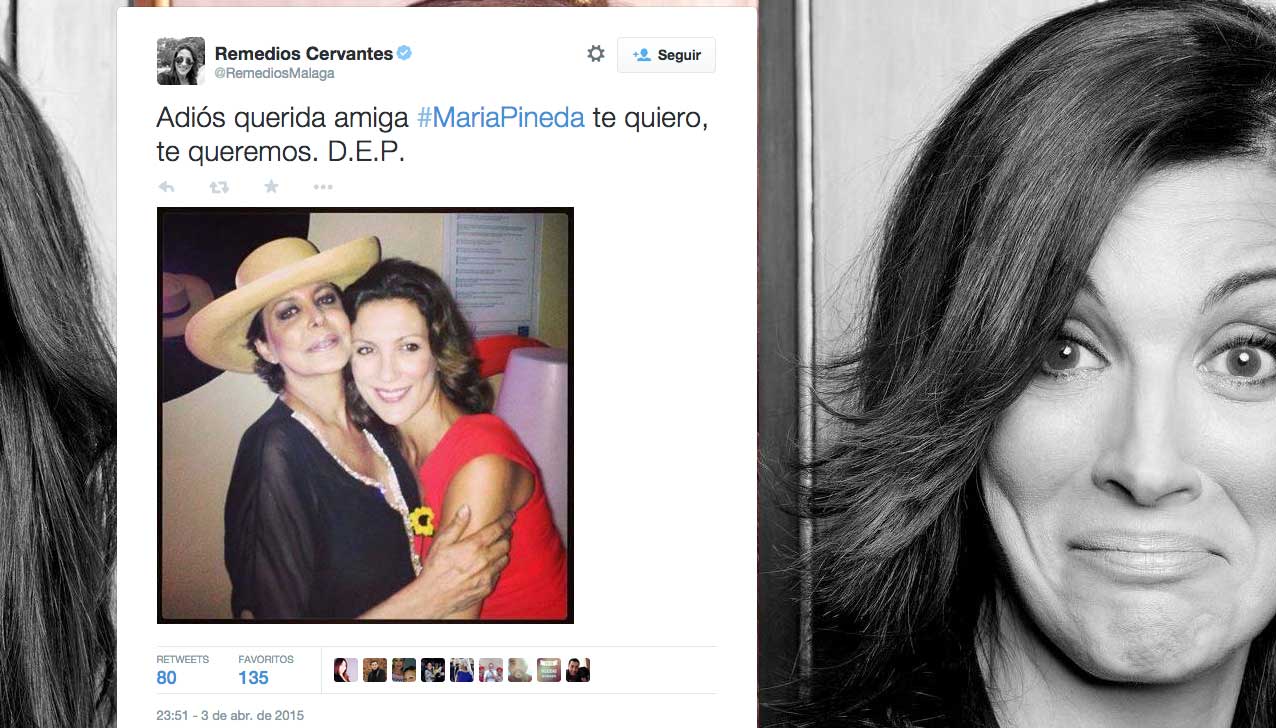The width and height of the screenshot is (1276, 728).
Task: Open the first avatar in the favoriters row
Action: pyautogui.click(x=346, y=670)
